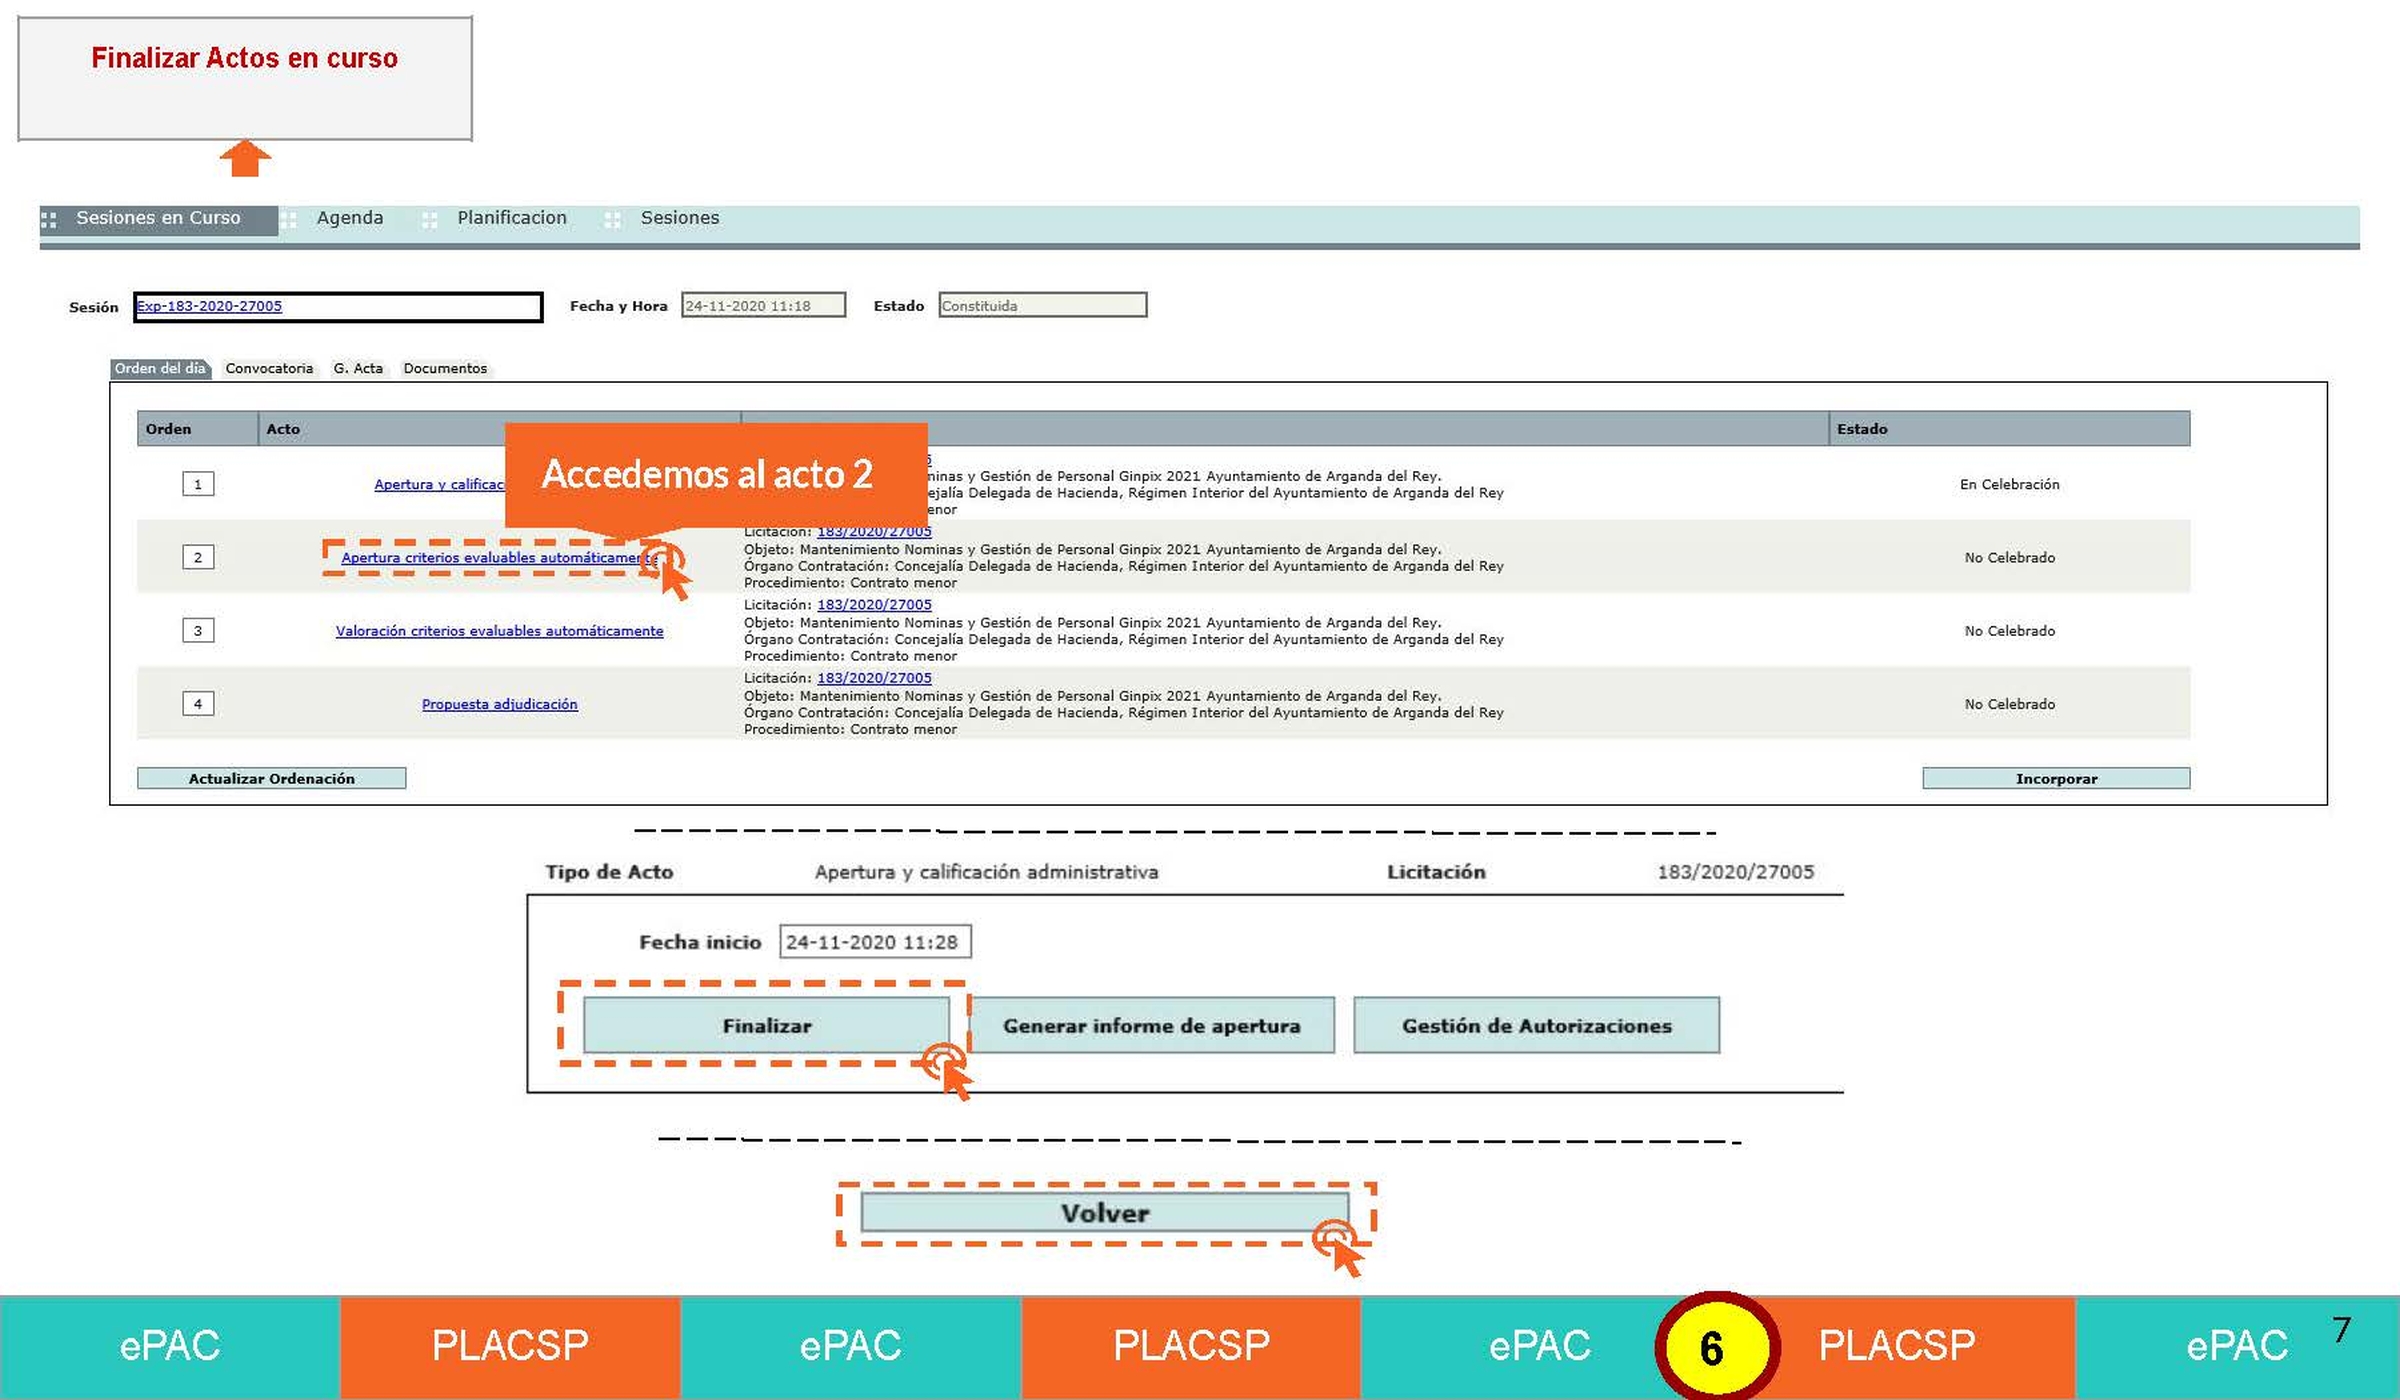Open the Sesiones en Curso menu tab

158,218
